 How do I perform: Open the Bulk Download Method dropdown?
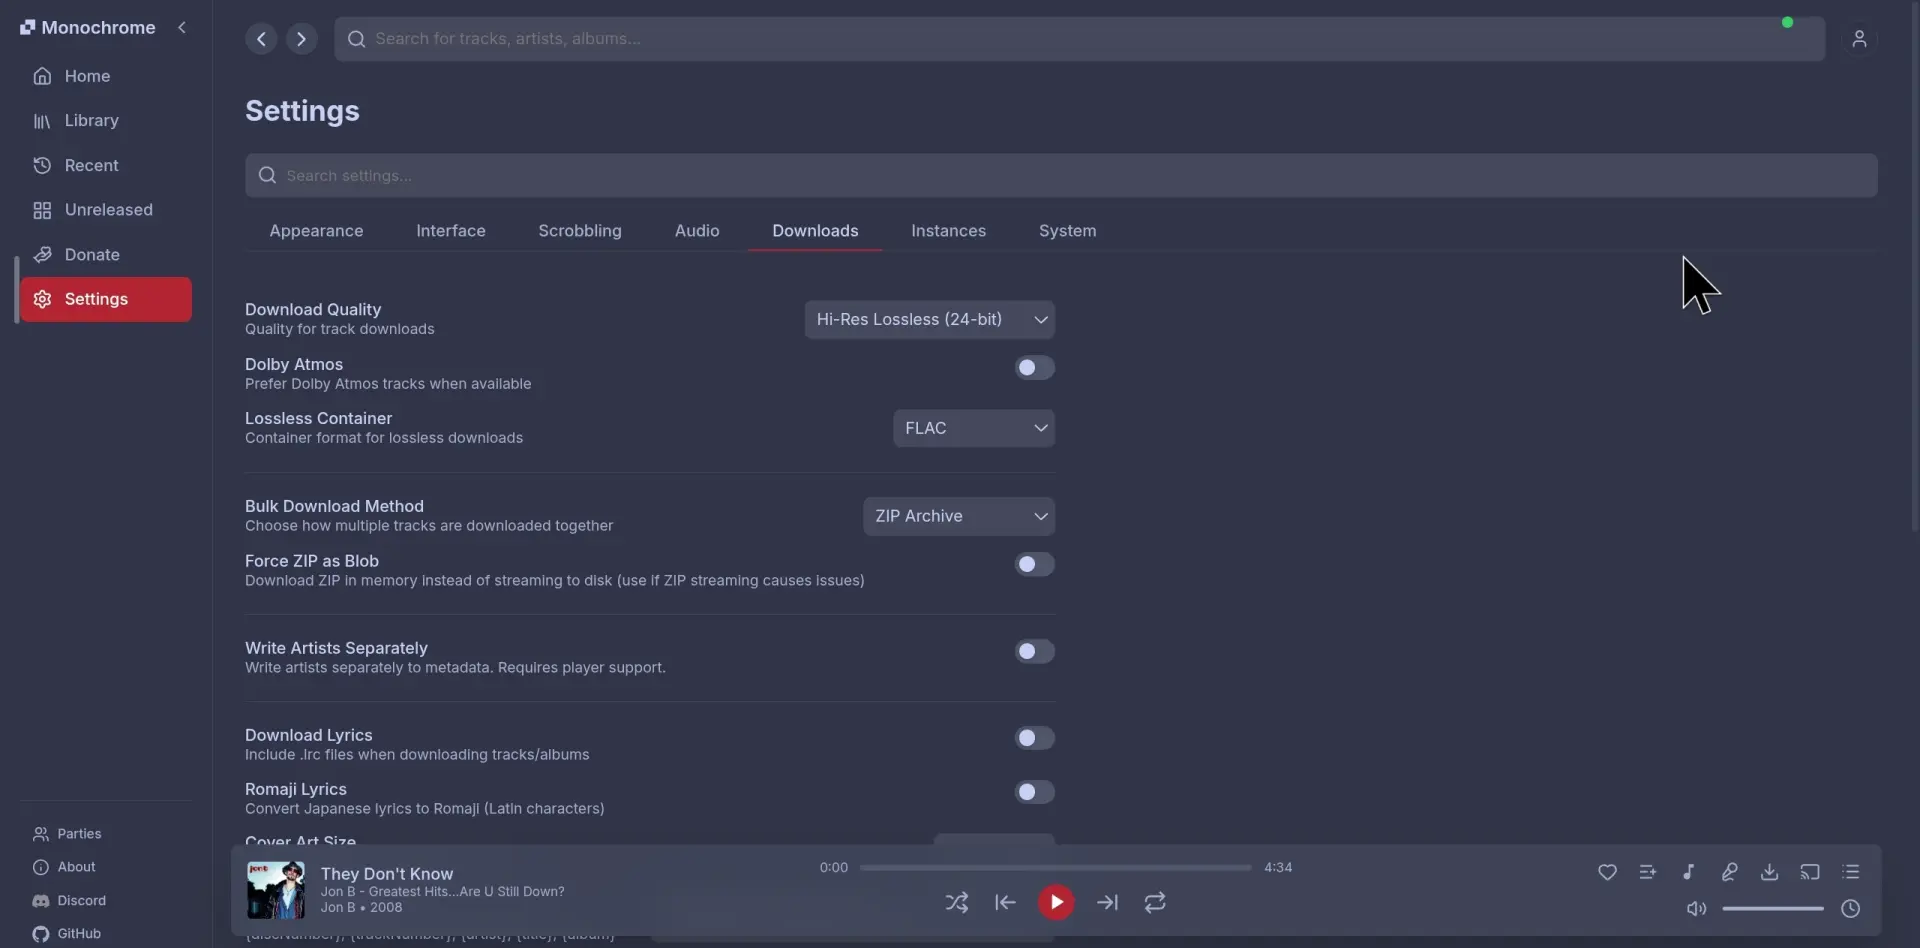(959, 517)
